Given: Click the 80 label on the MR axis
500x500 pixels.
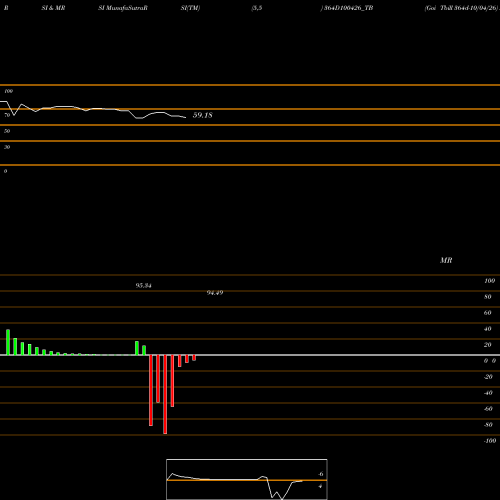Looking at the screenshot, I should [488, 297].
